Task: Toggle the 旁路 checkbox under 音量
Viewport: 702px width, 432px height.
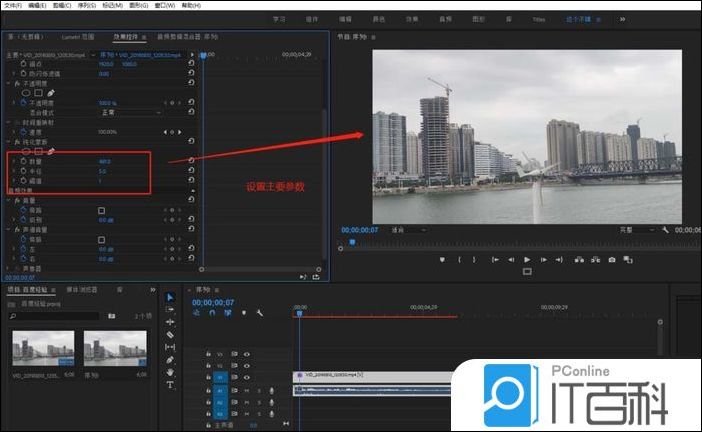Action: coord(101,211)
